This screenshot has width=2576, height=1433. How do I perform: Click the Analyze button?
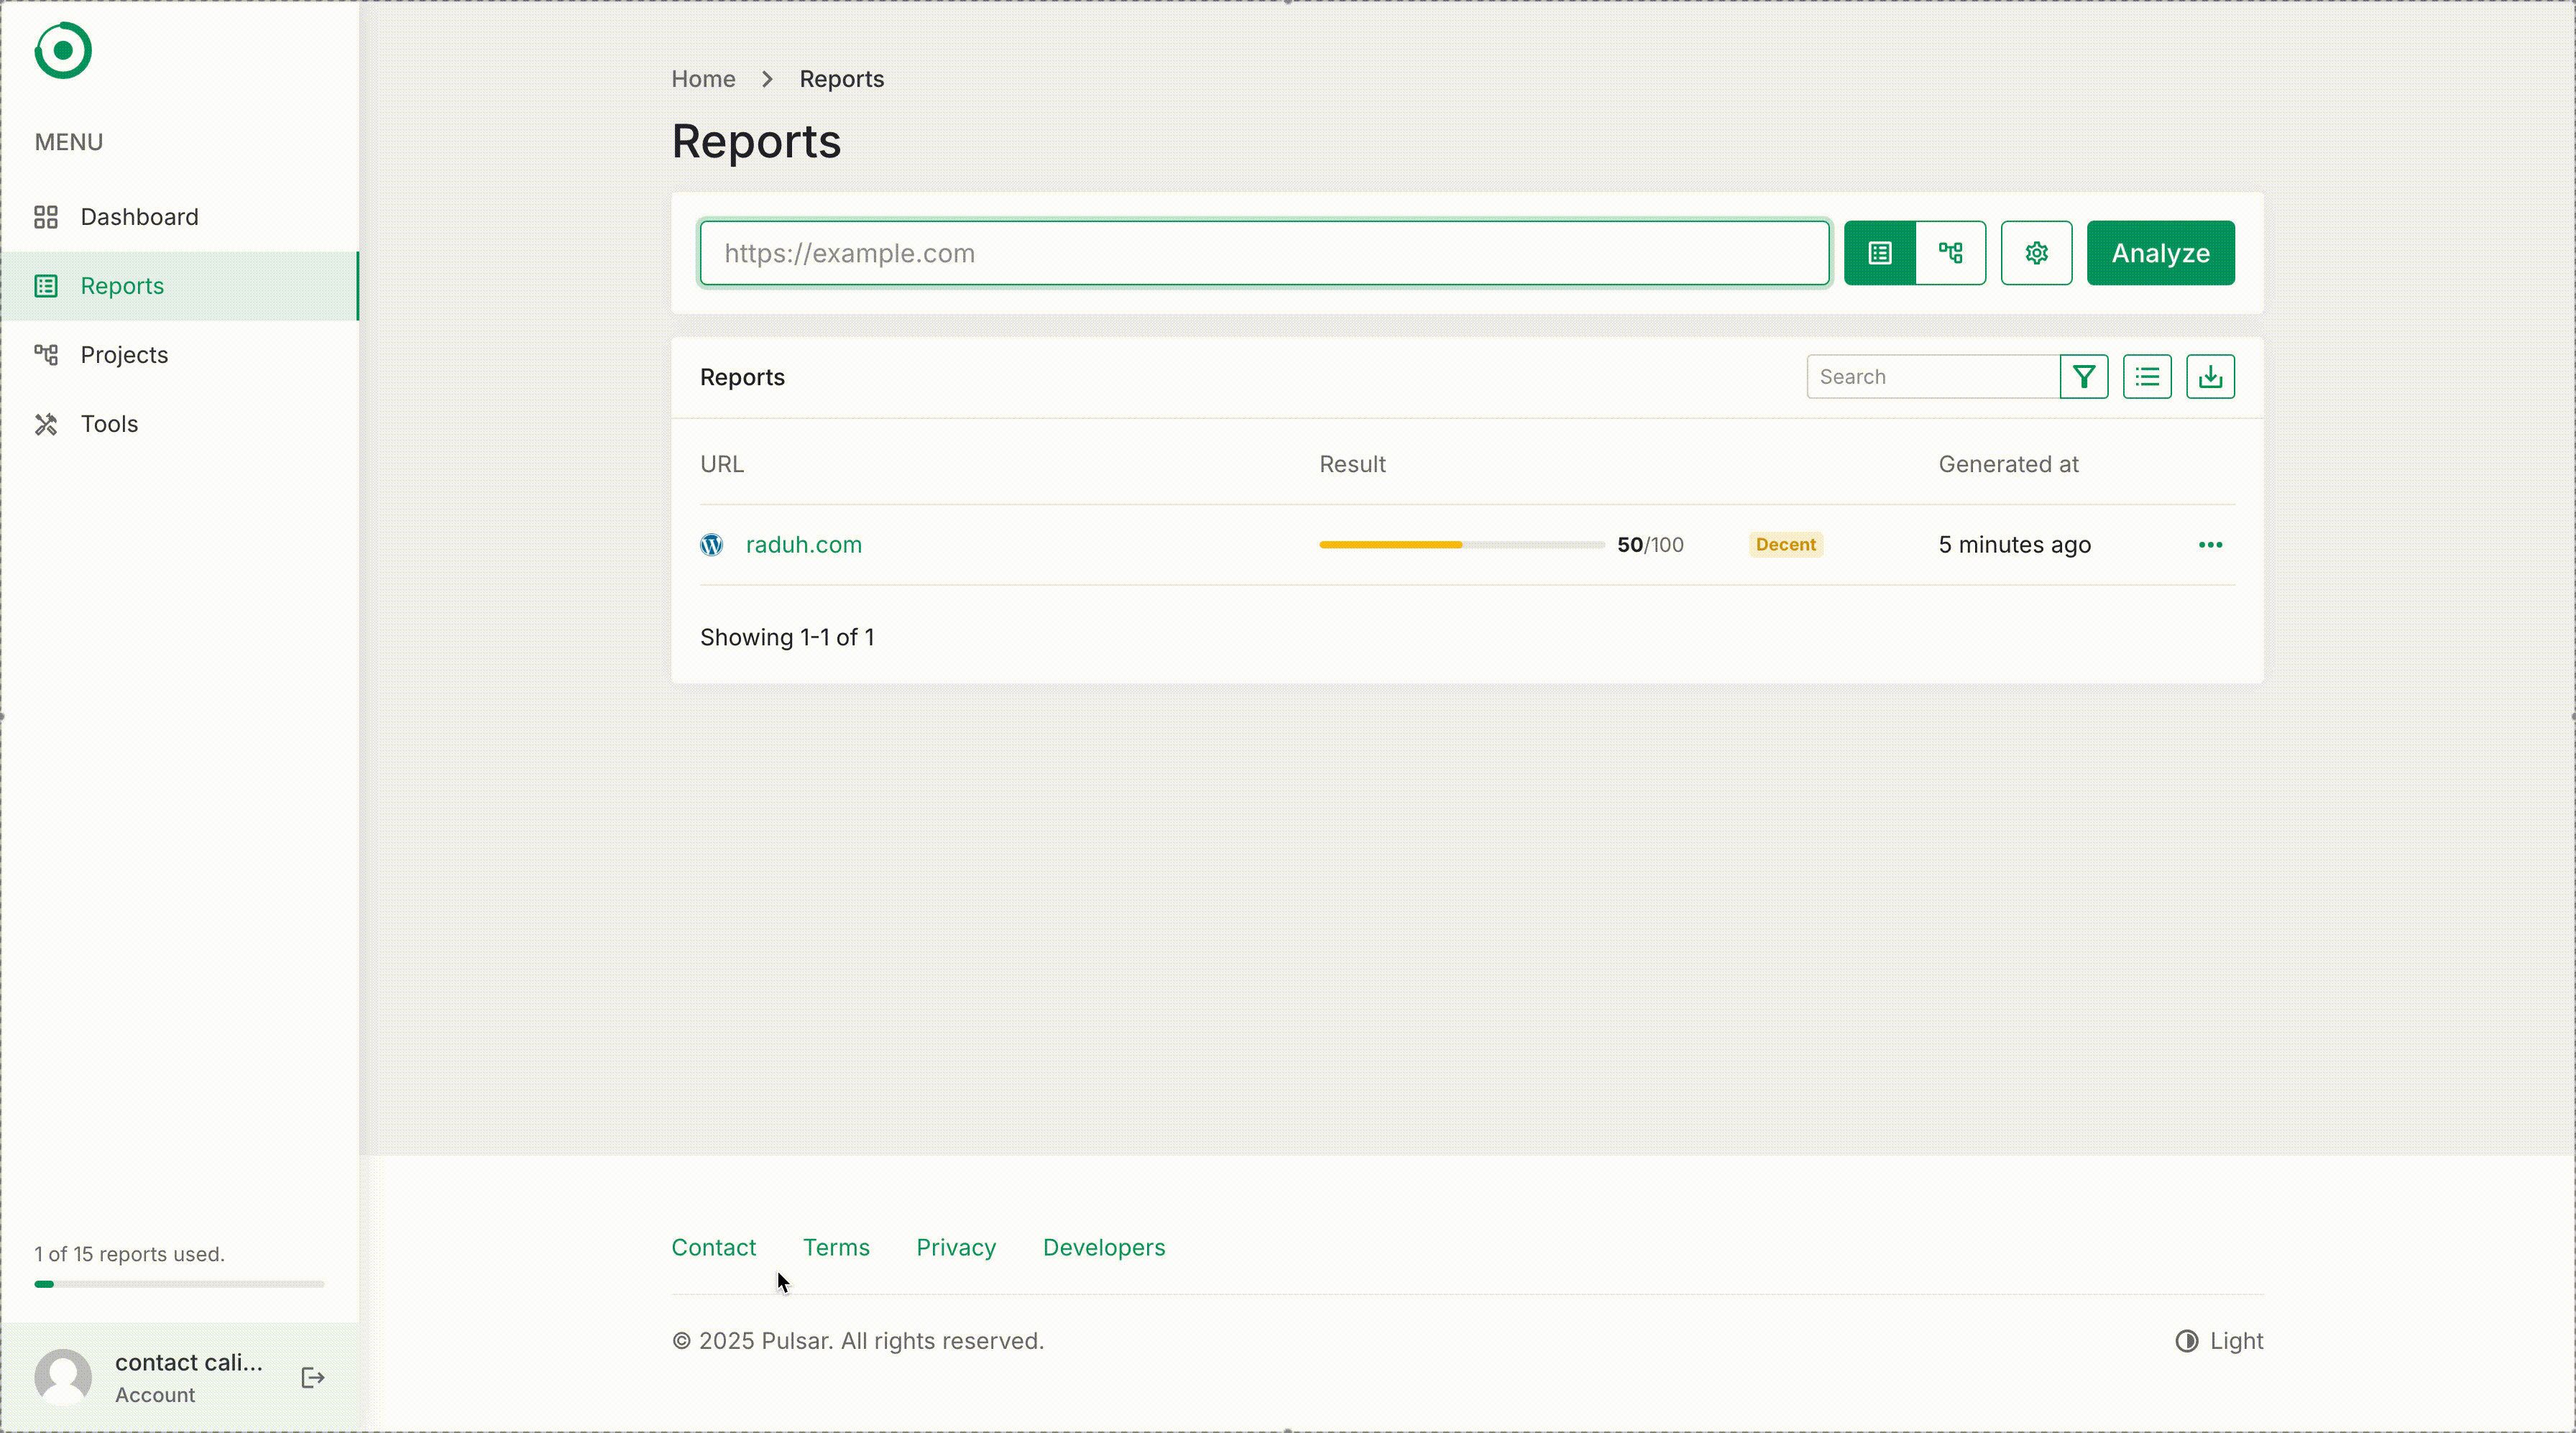click(2160, 253)
